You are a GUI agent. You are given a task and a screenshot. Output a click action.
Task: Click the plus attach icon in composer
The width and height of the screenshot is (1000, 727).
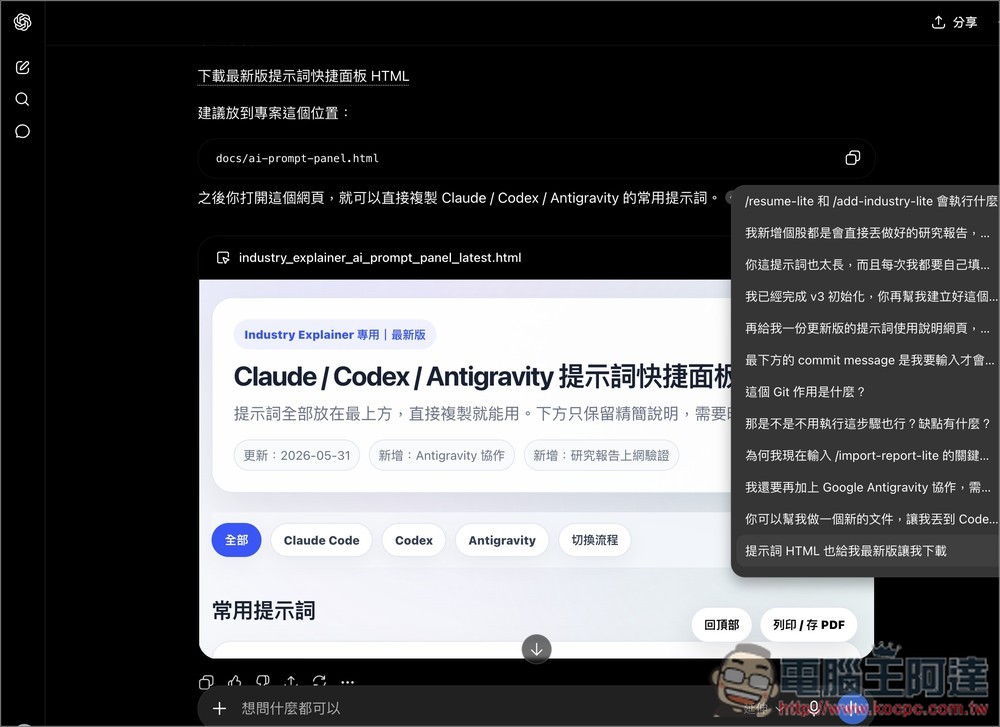tap(219, 709)
